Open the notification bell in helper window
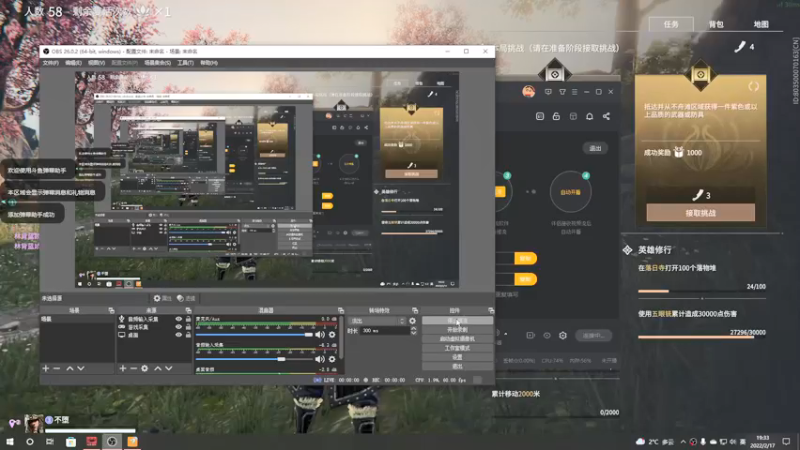Screen dimensions: 800x450 [x=589, y=116]
